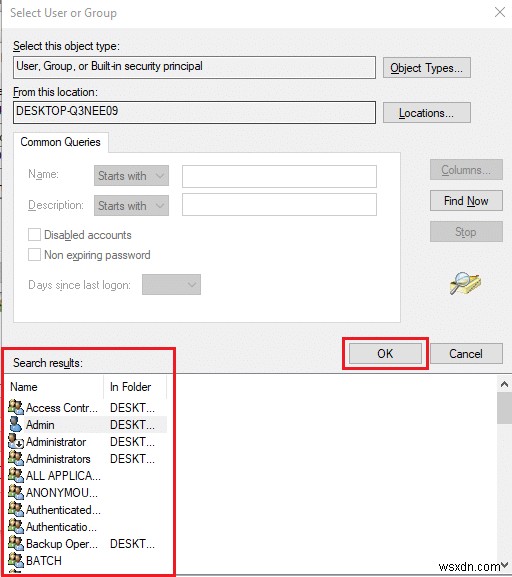The height and width of the screenshot is (577, 512).
Task: Click the ANONYMOU... group icon
Action: [x=16, y=492]
